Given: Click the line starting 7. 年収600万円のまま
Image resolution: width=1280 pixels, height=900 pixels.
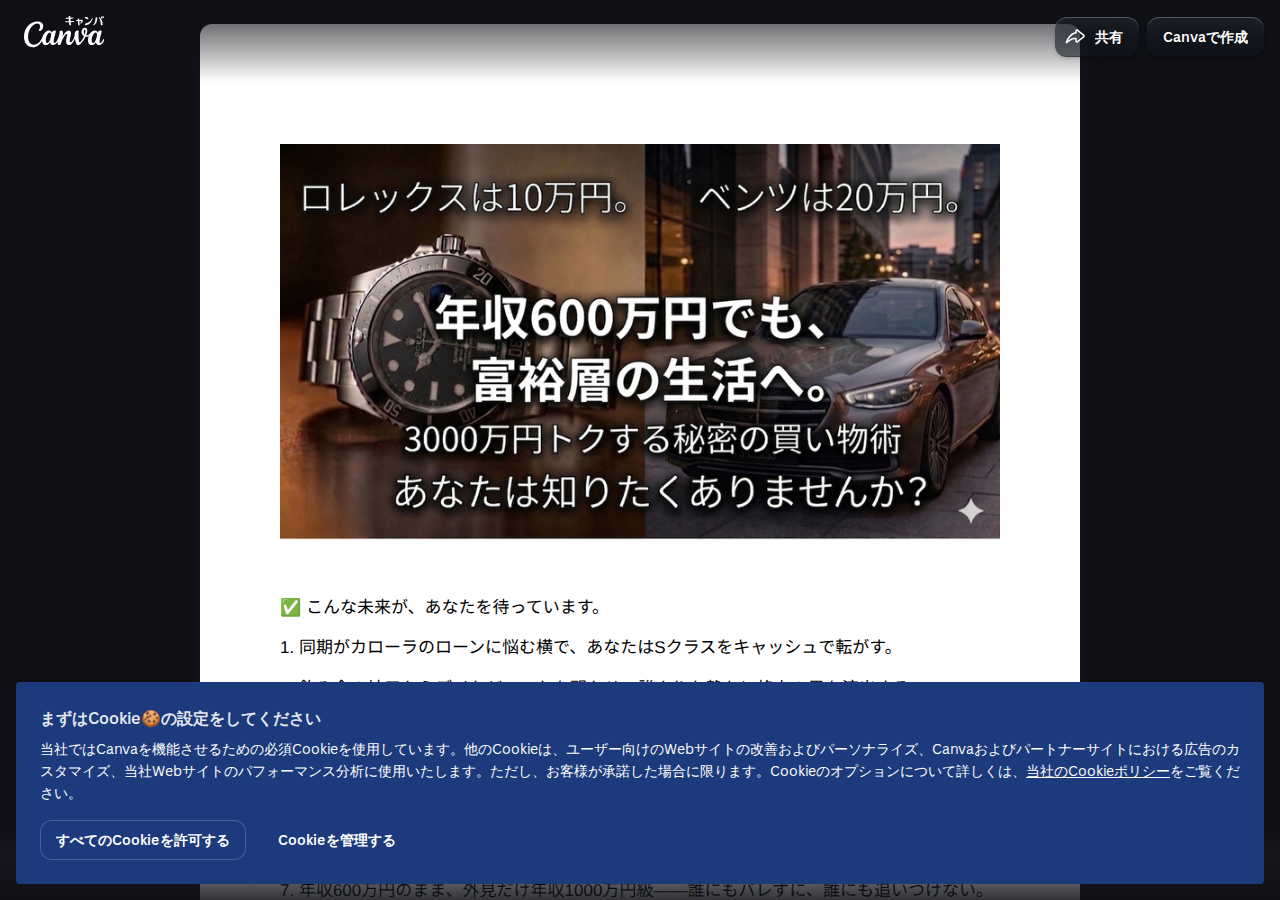Looking at the screenshot, I should pos(634,890).
